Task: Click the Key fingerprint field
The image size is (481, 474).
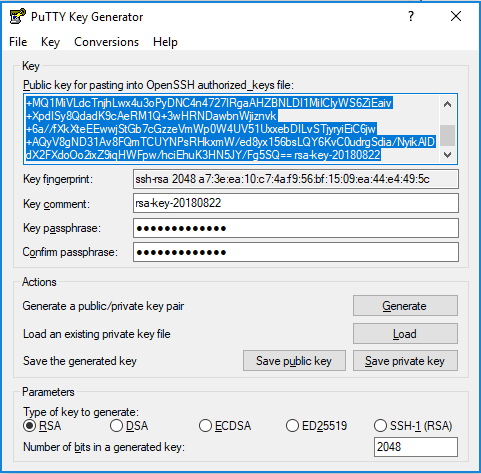Action: (x=296, y=179)
